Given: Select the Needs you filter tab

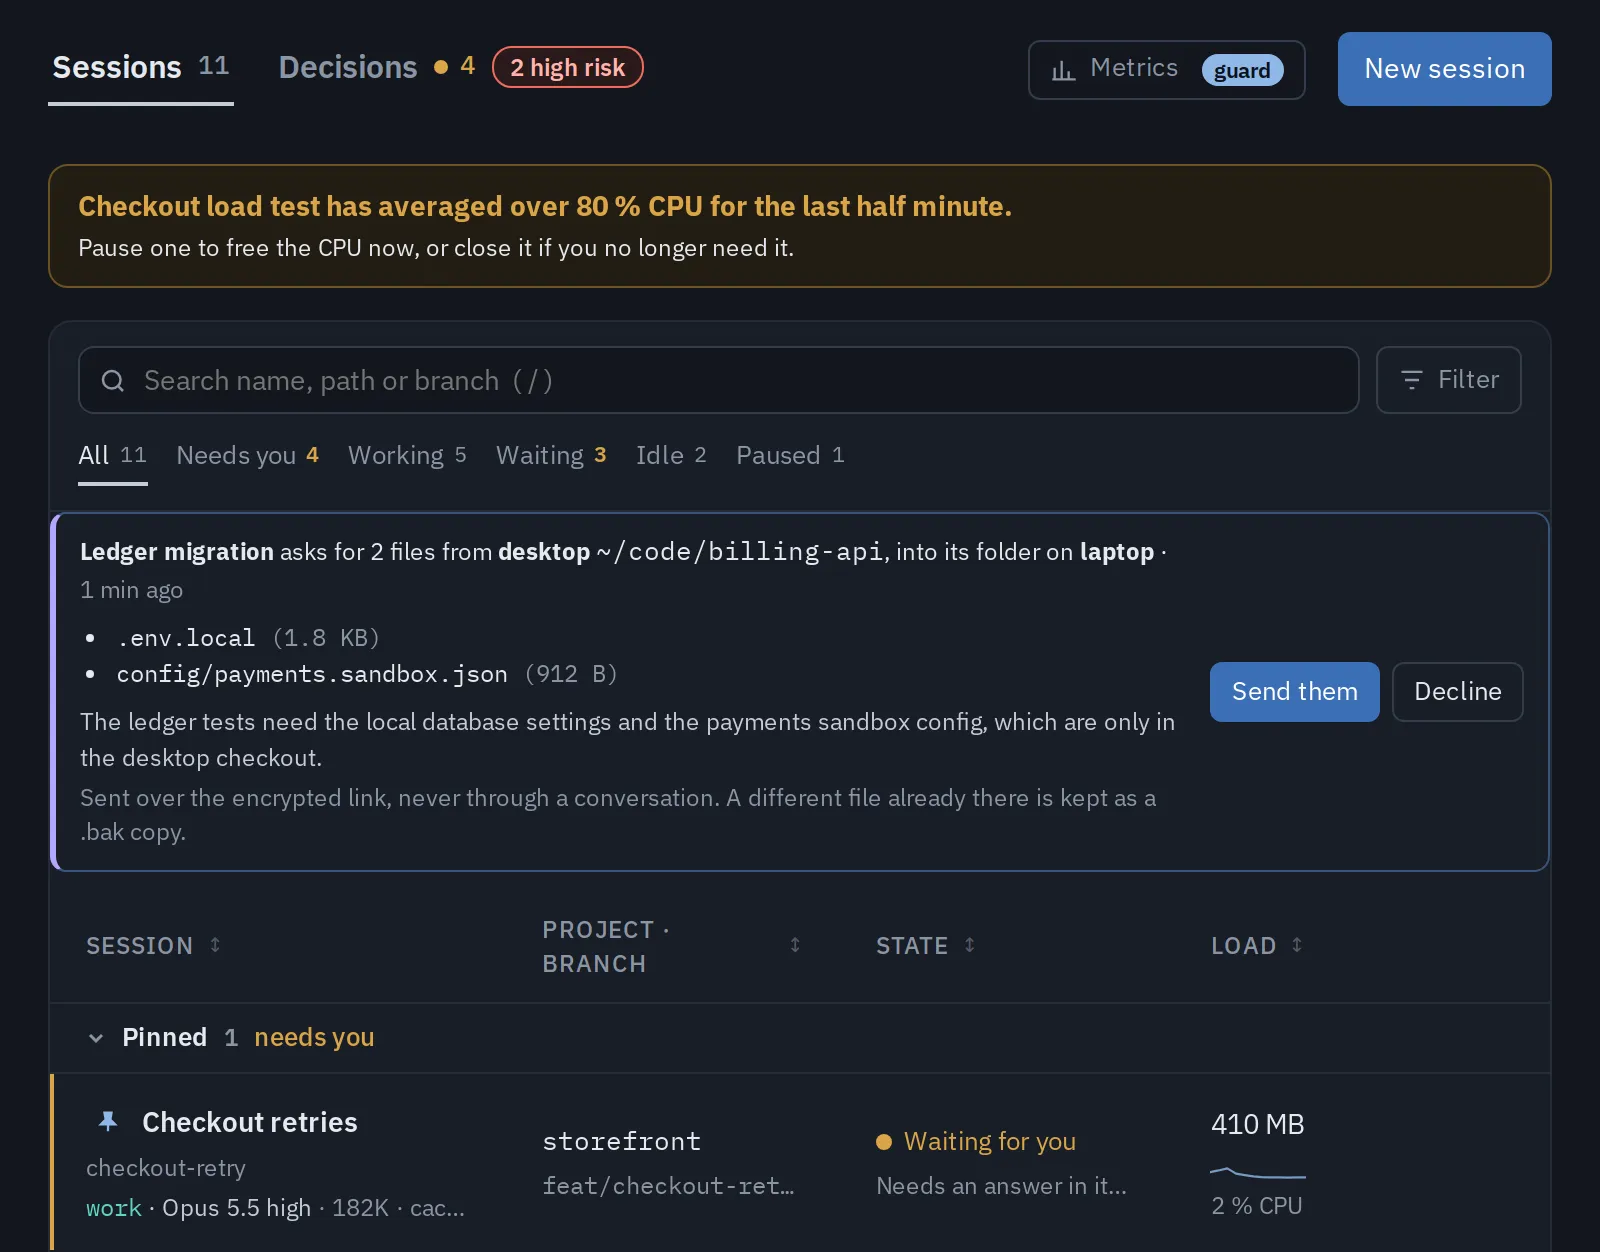Looking at the screenshot, I should pos(248,456).
